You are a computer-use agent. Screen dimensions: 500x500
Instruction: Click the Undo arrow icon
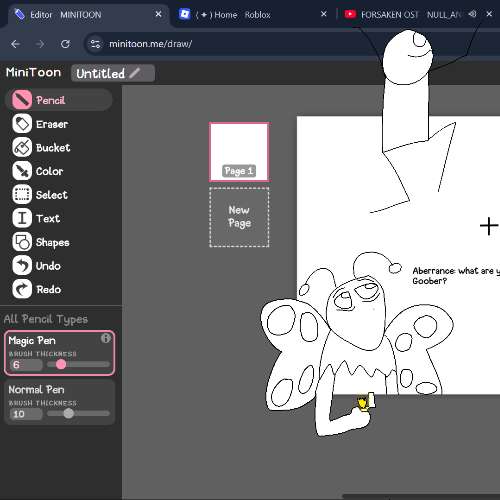click(x=22, y=266)
